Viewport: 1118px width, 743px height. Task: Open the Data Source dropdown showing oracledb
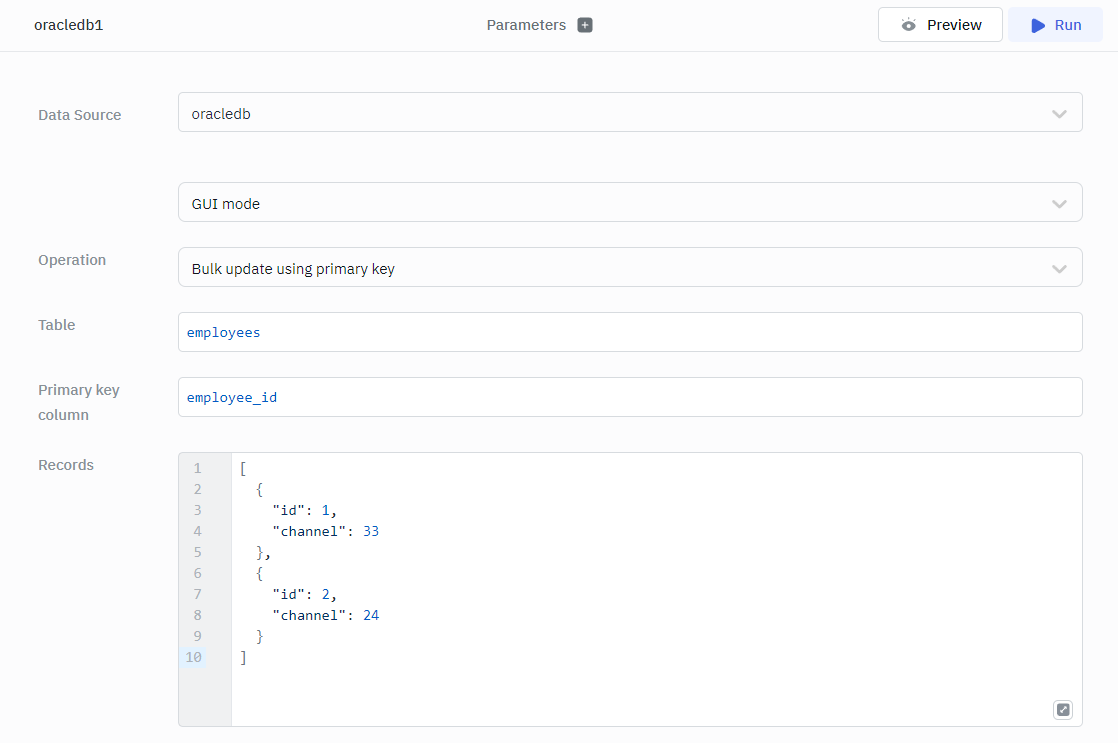tap(630, 113)
